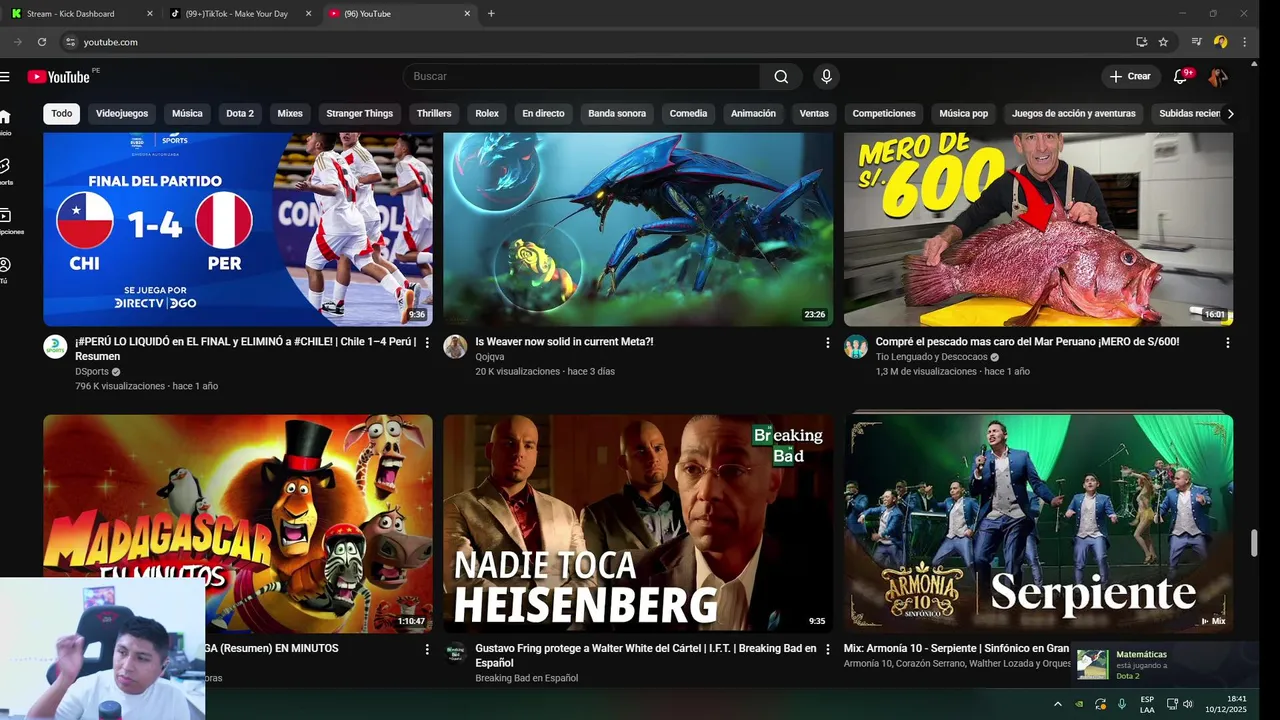Show more filter chips with right arrow
Screen dimensions: 1280x720
(x=1230, y=114)
